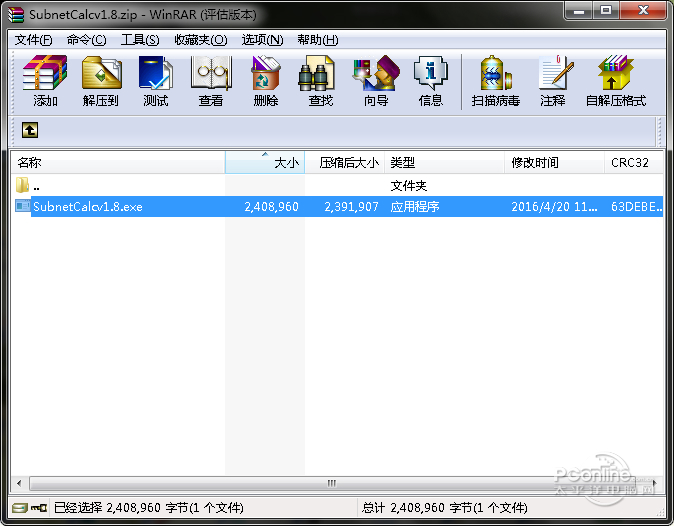The width and height of the screenshot is (674, 526).
Task: Click the 解压到 (Extract to) icon
Action: point(101,81)
